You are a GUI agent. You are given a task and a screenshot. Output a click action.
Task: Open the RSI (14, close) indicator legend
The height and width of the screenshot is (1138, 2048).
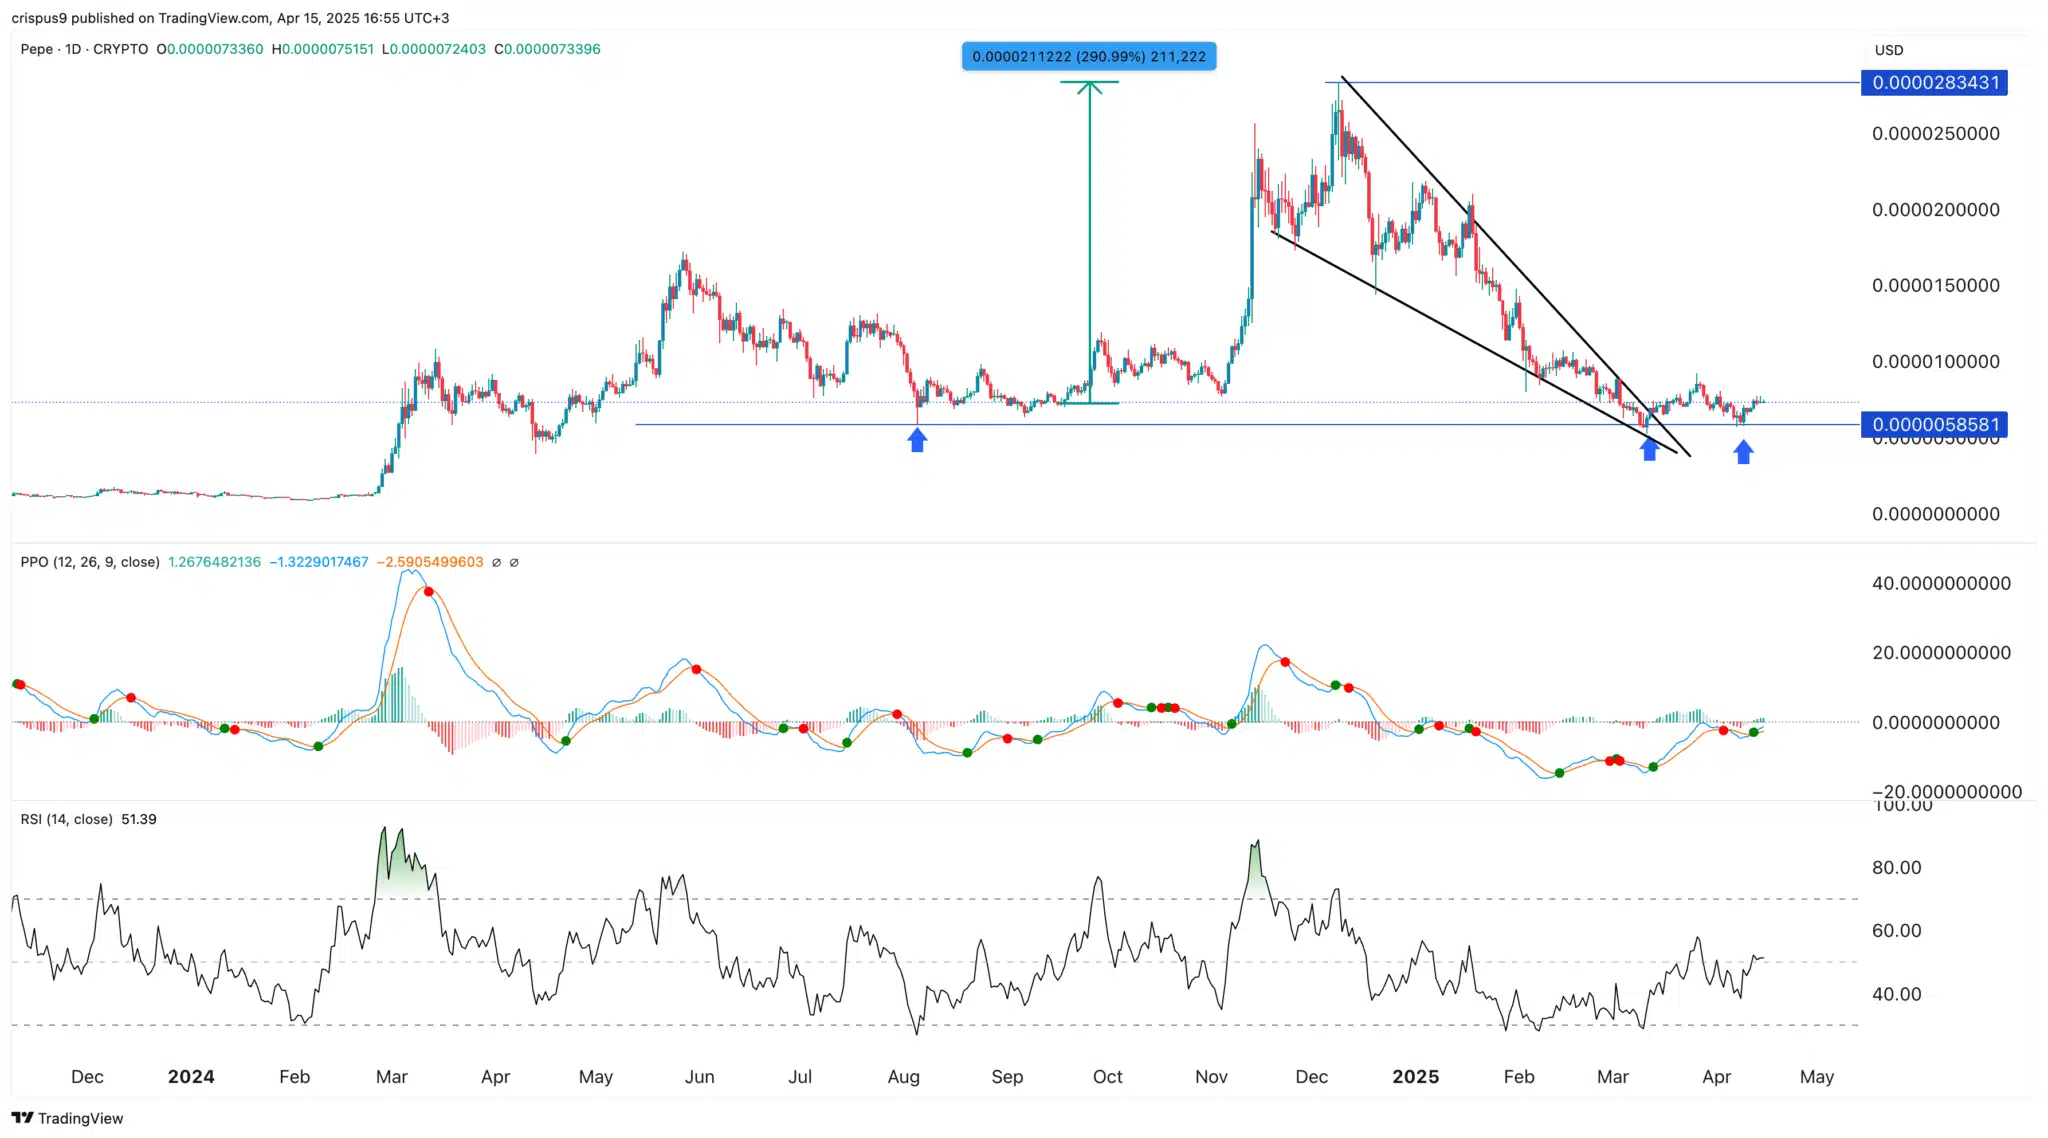66,819
